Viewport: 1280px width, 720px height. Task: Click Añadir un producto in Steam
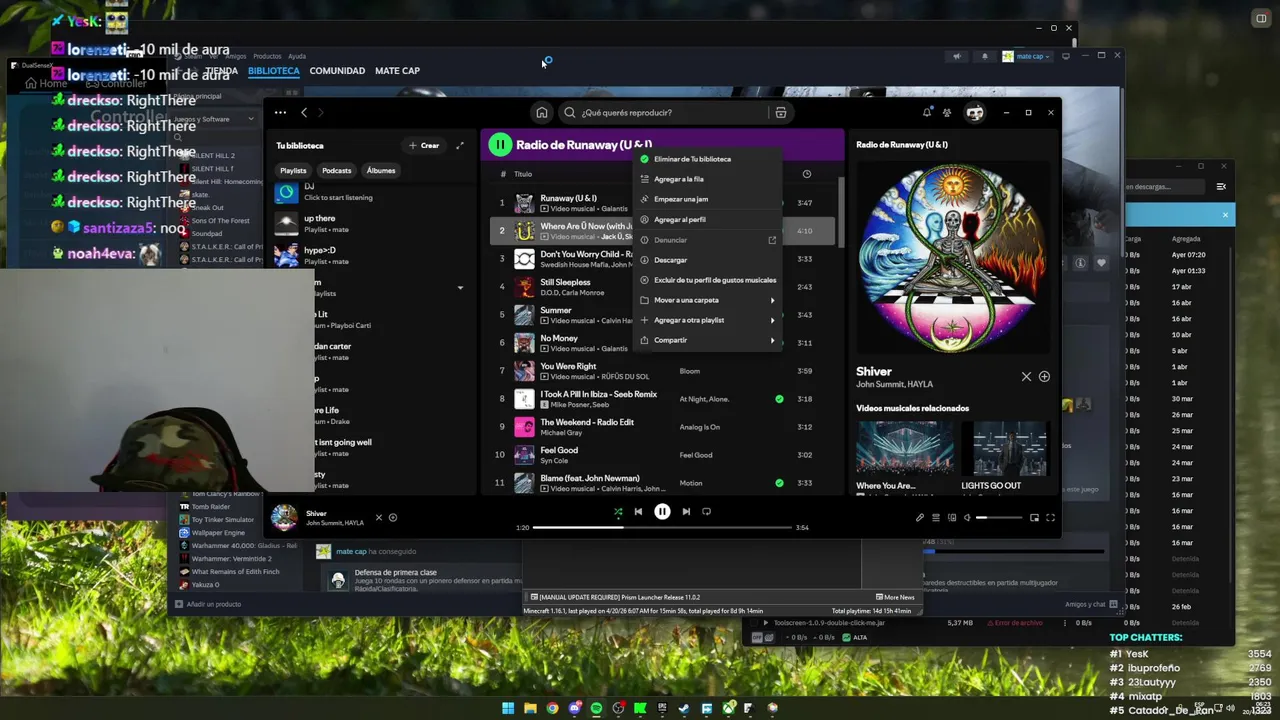point(208,604)
